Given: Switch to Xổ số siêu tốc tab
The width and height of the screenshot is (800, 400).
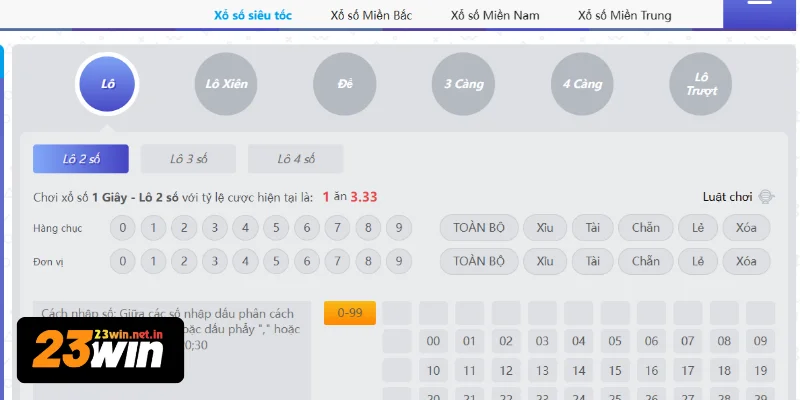Looking at the screenshot, I should (253, 15).
